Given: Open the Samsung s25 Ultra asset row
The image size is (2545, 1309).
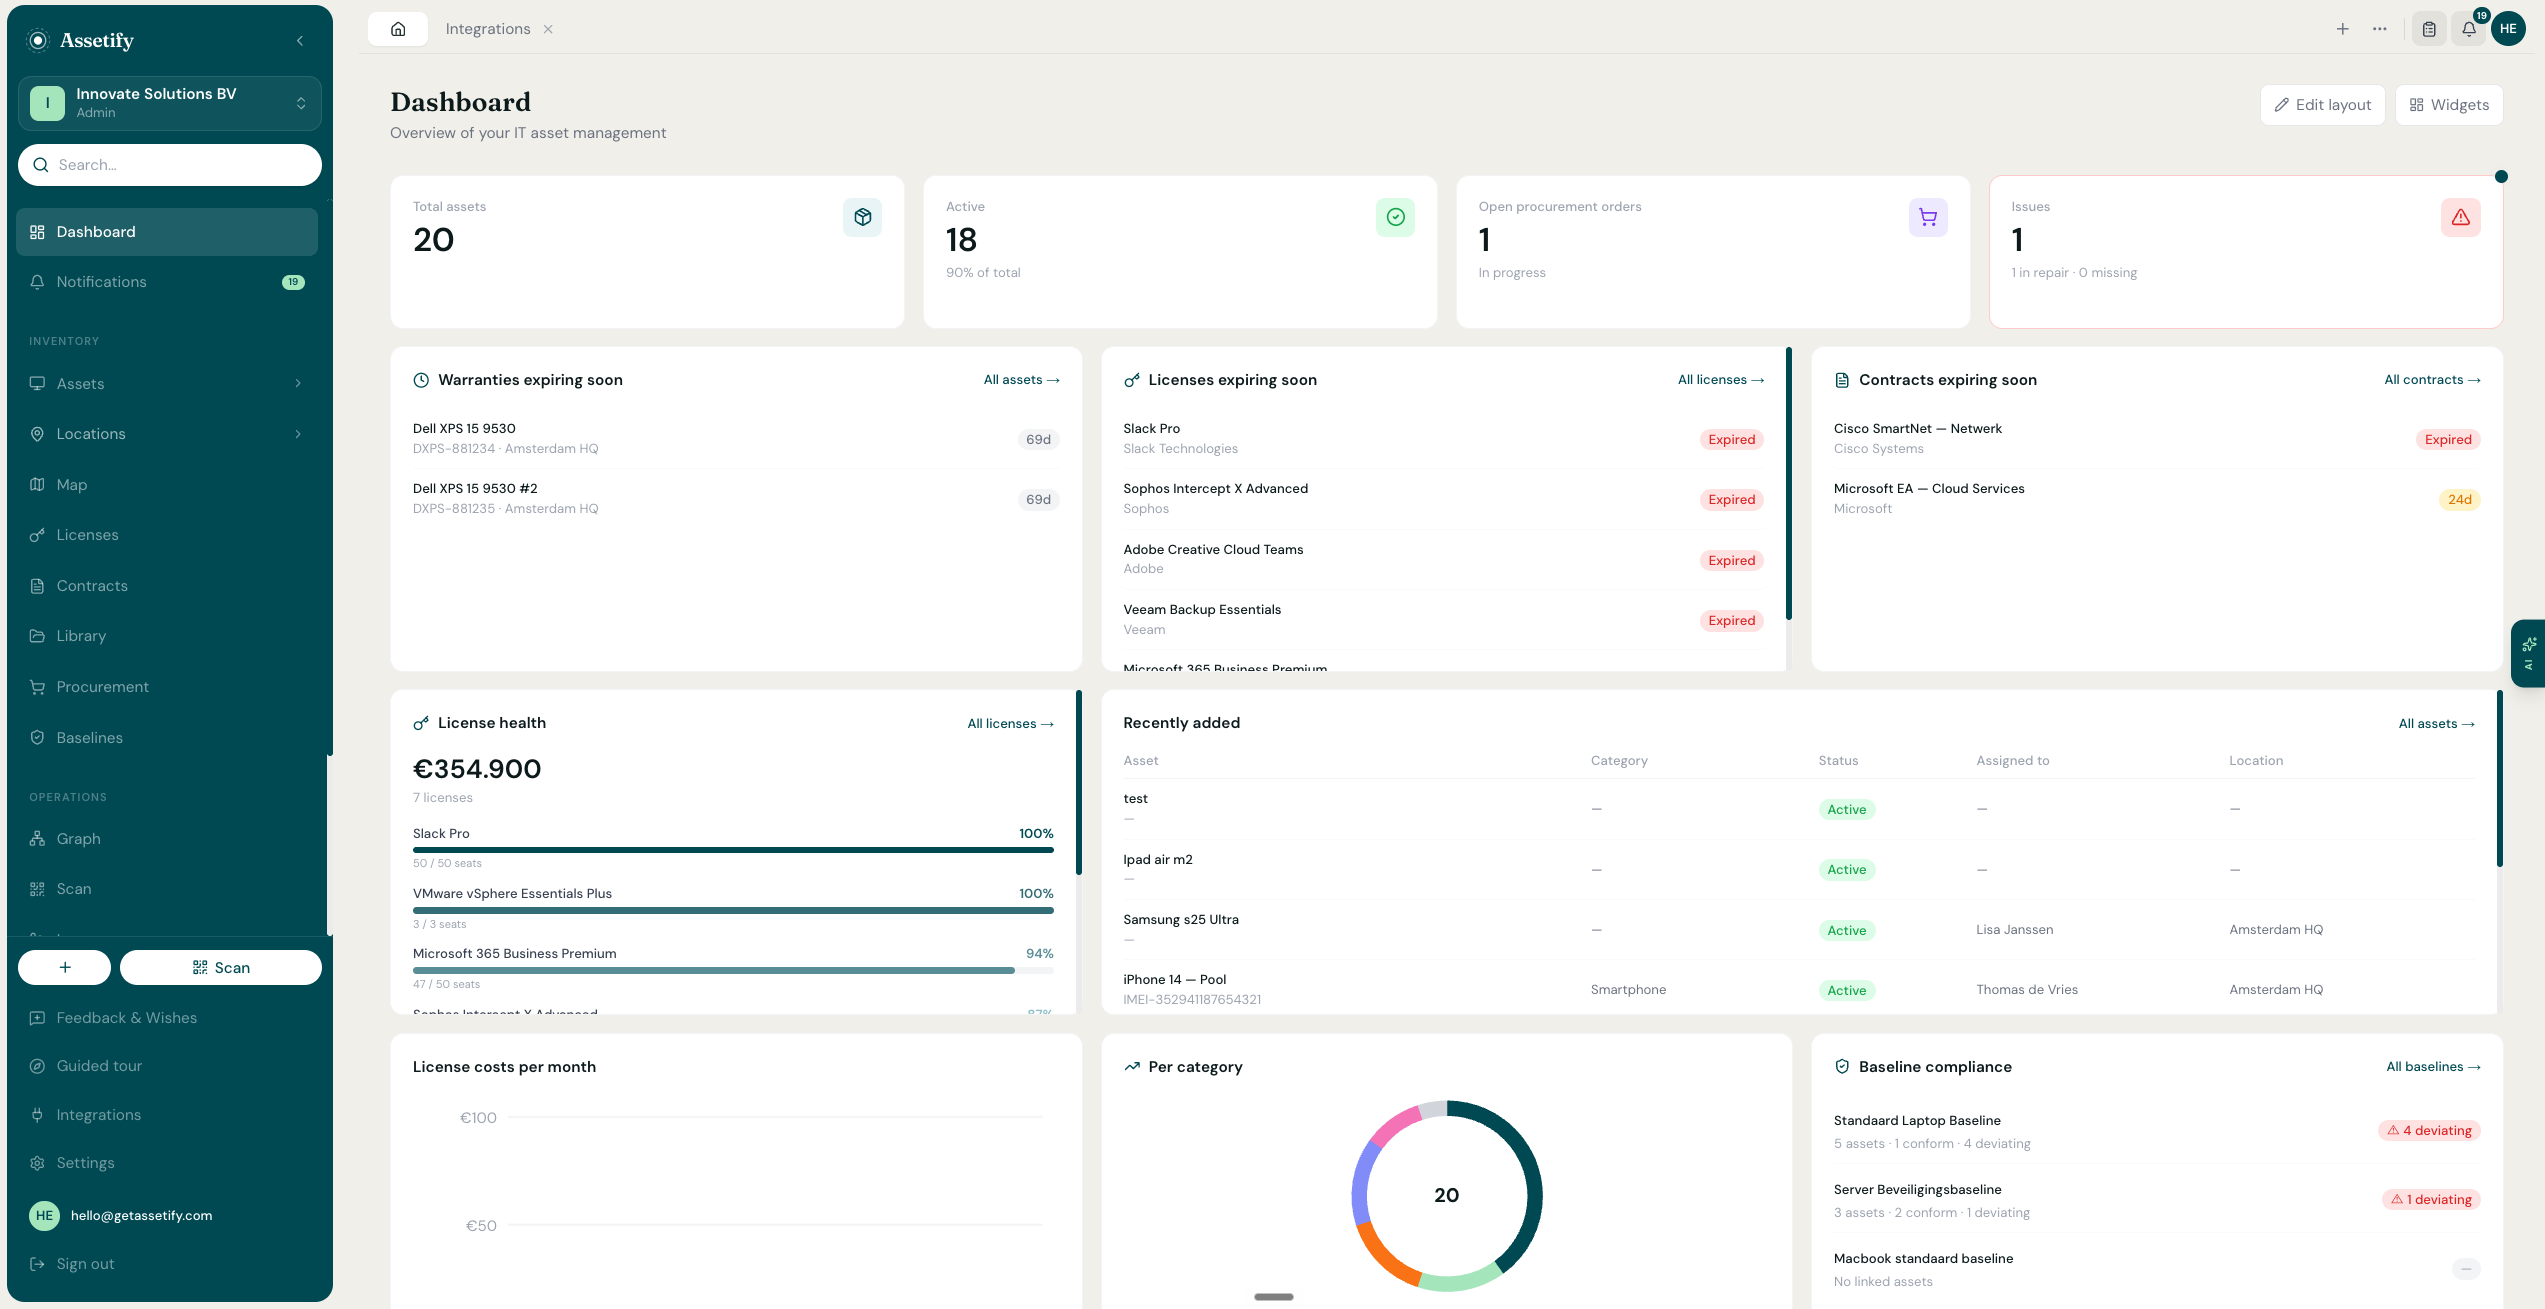Looking at the screenshot, I should pos(1798,930).
